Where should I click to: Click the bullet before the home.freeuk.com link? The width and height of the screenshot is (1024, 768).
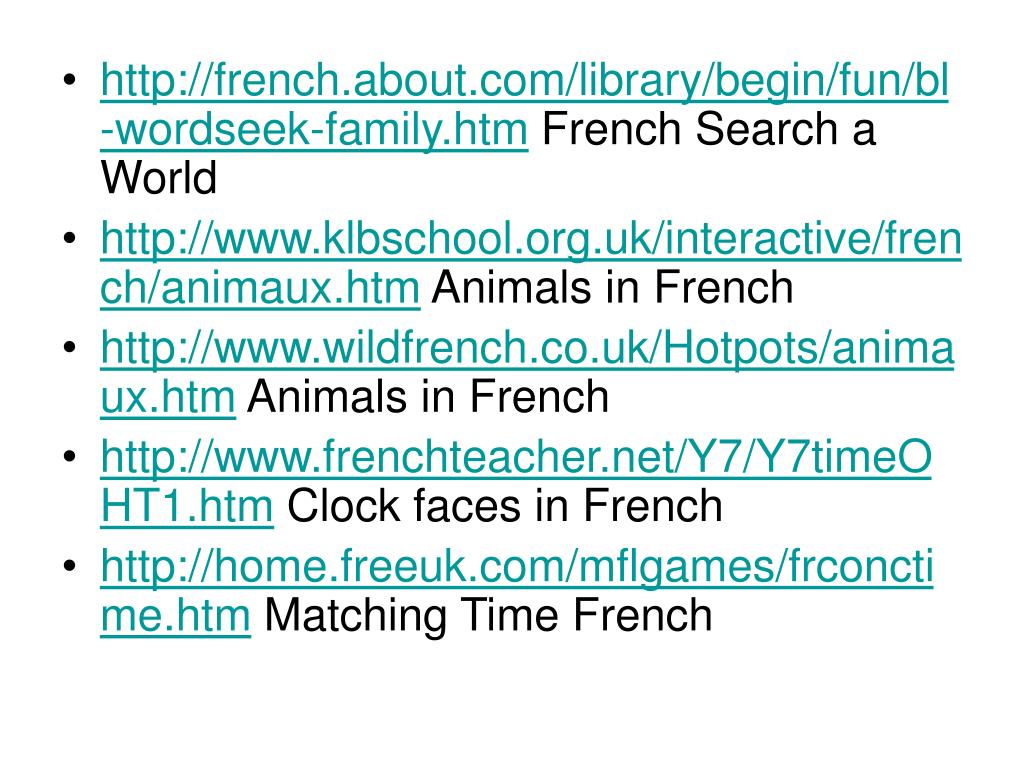click(70, 566)
